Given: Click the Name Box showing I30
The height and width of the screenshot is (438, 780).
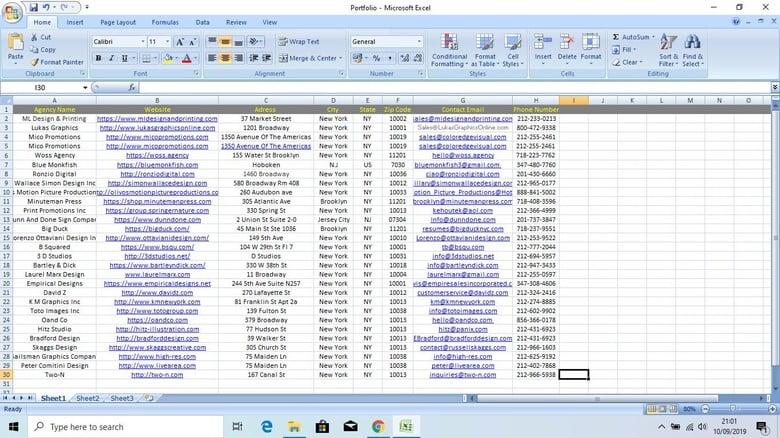Looking at the screenshot, I should (x=45, y=88).
